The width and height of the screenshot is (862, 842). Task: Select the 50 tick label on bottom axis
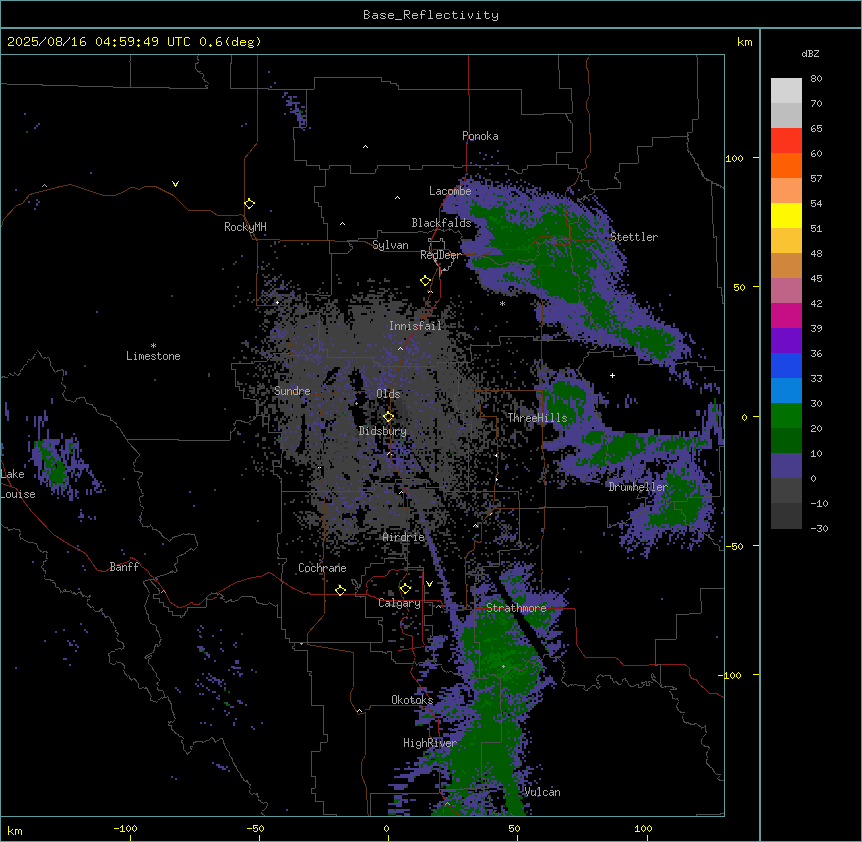point(514,829)
